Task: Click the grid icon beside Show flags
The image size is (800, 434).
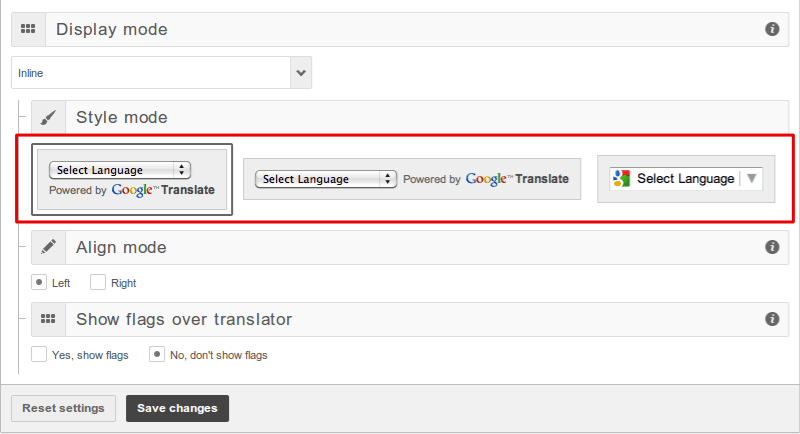Action: (x=49, y=320)
